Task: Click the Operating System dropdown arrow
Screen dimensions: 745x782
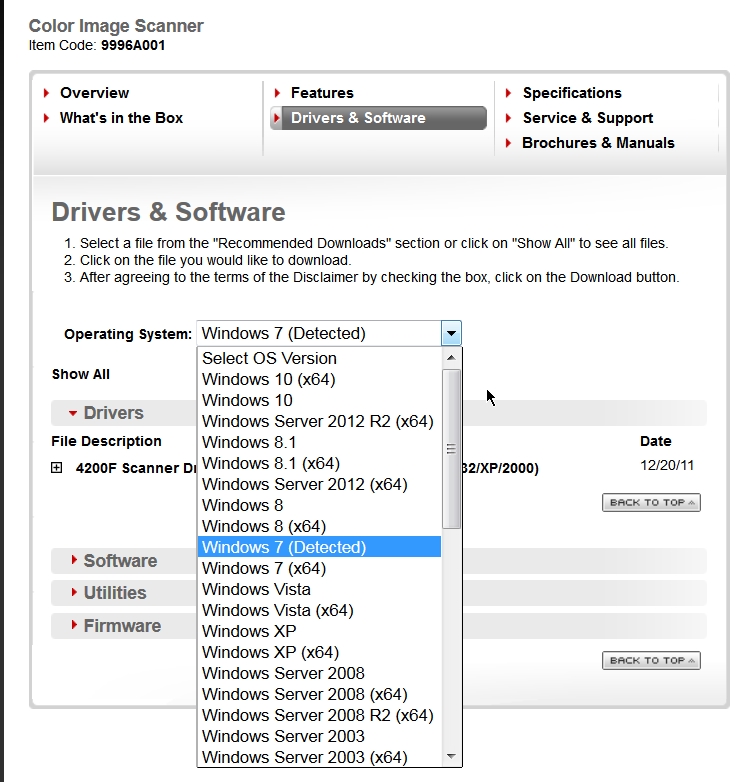Action: click(451, 334)
